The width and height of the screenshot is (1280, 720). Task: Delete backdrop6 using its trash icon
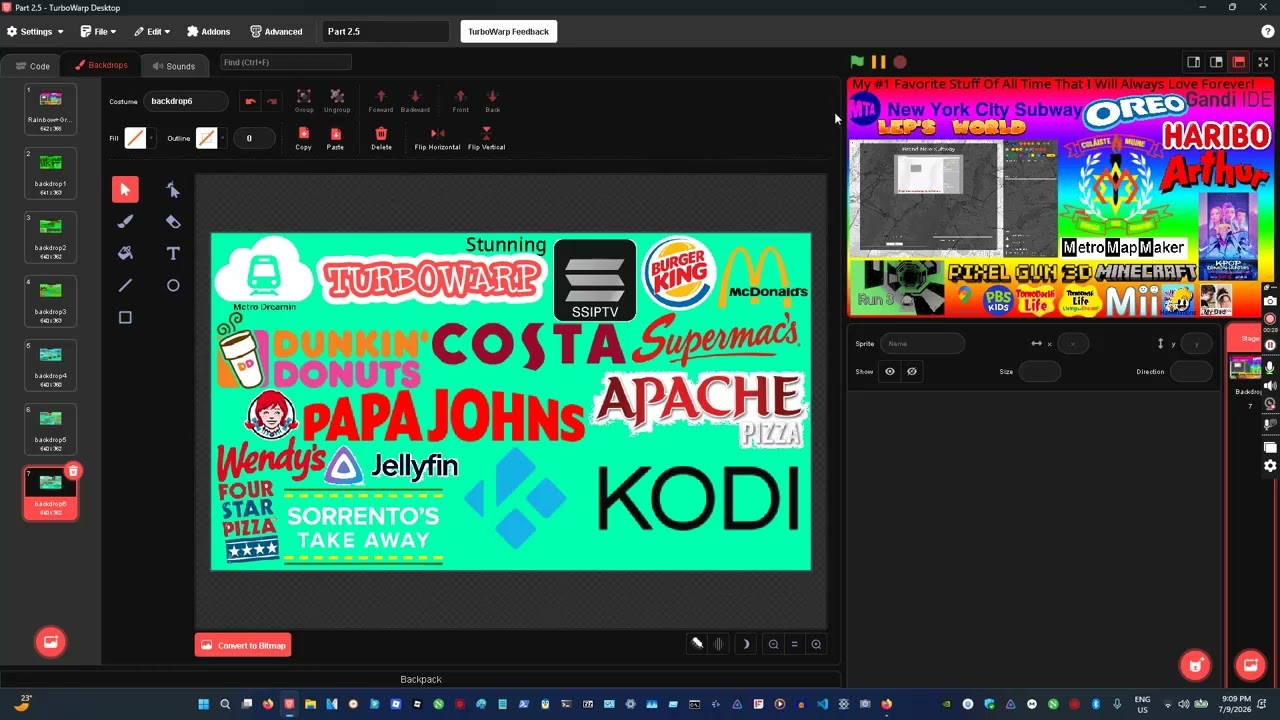click(x=73, y=471)
